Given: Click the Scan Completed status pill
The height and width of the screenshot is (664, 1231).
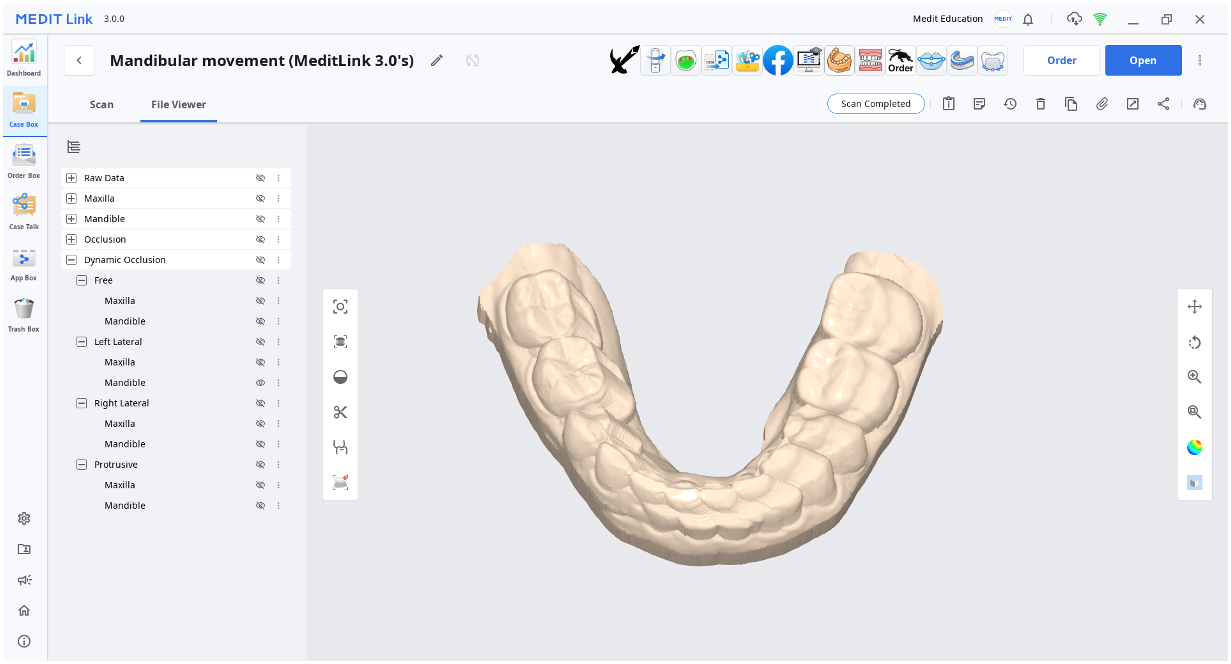Looking at the screenshot, I should 876,103.
